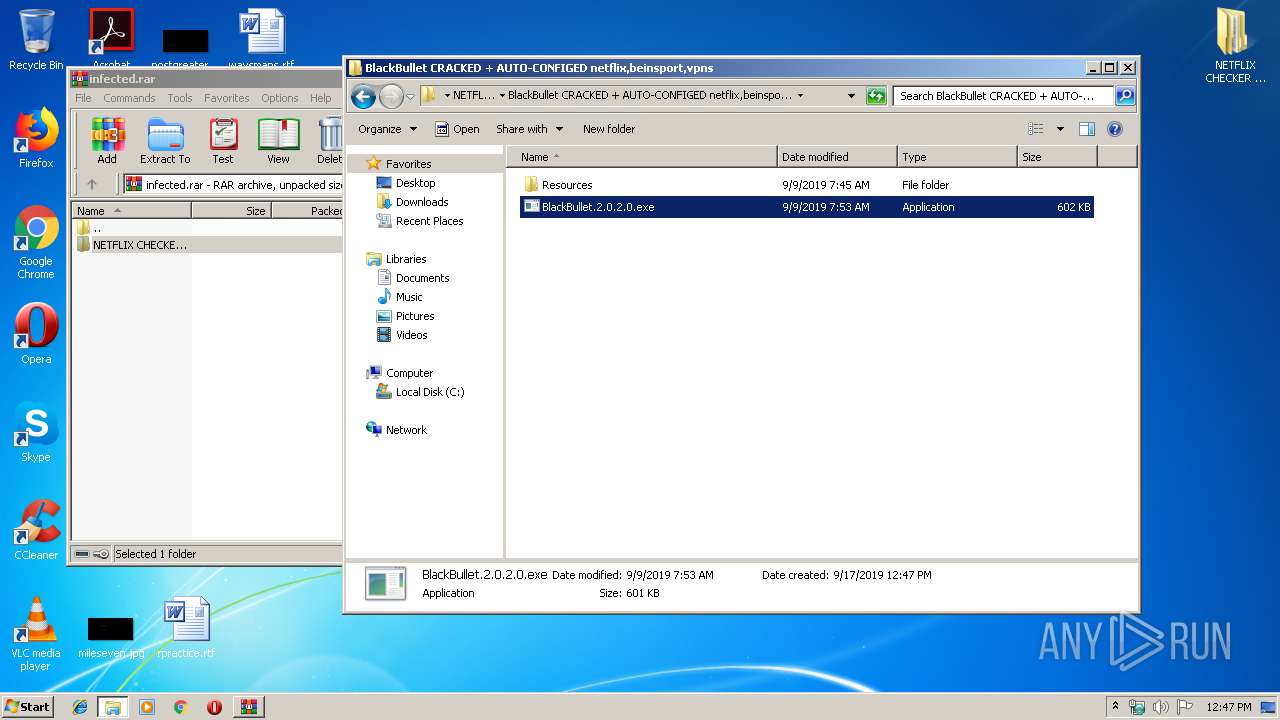The image size is (1280, 720).
Task: Select the mileseven.jpg desktop file
Action: click(x=111, y=637)
